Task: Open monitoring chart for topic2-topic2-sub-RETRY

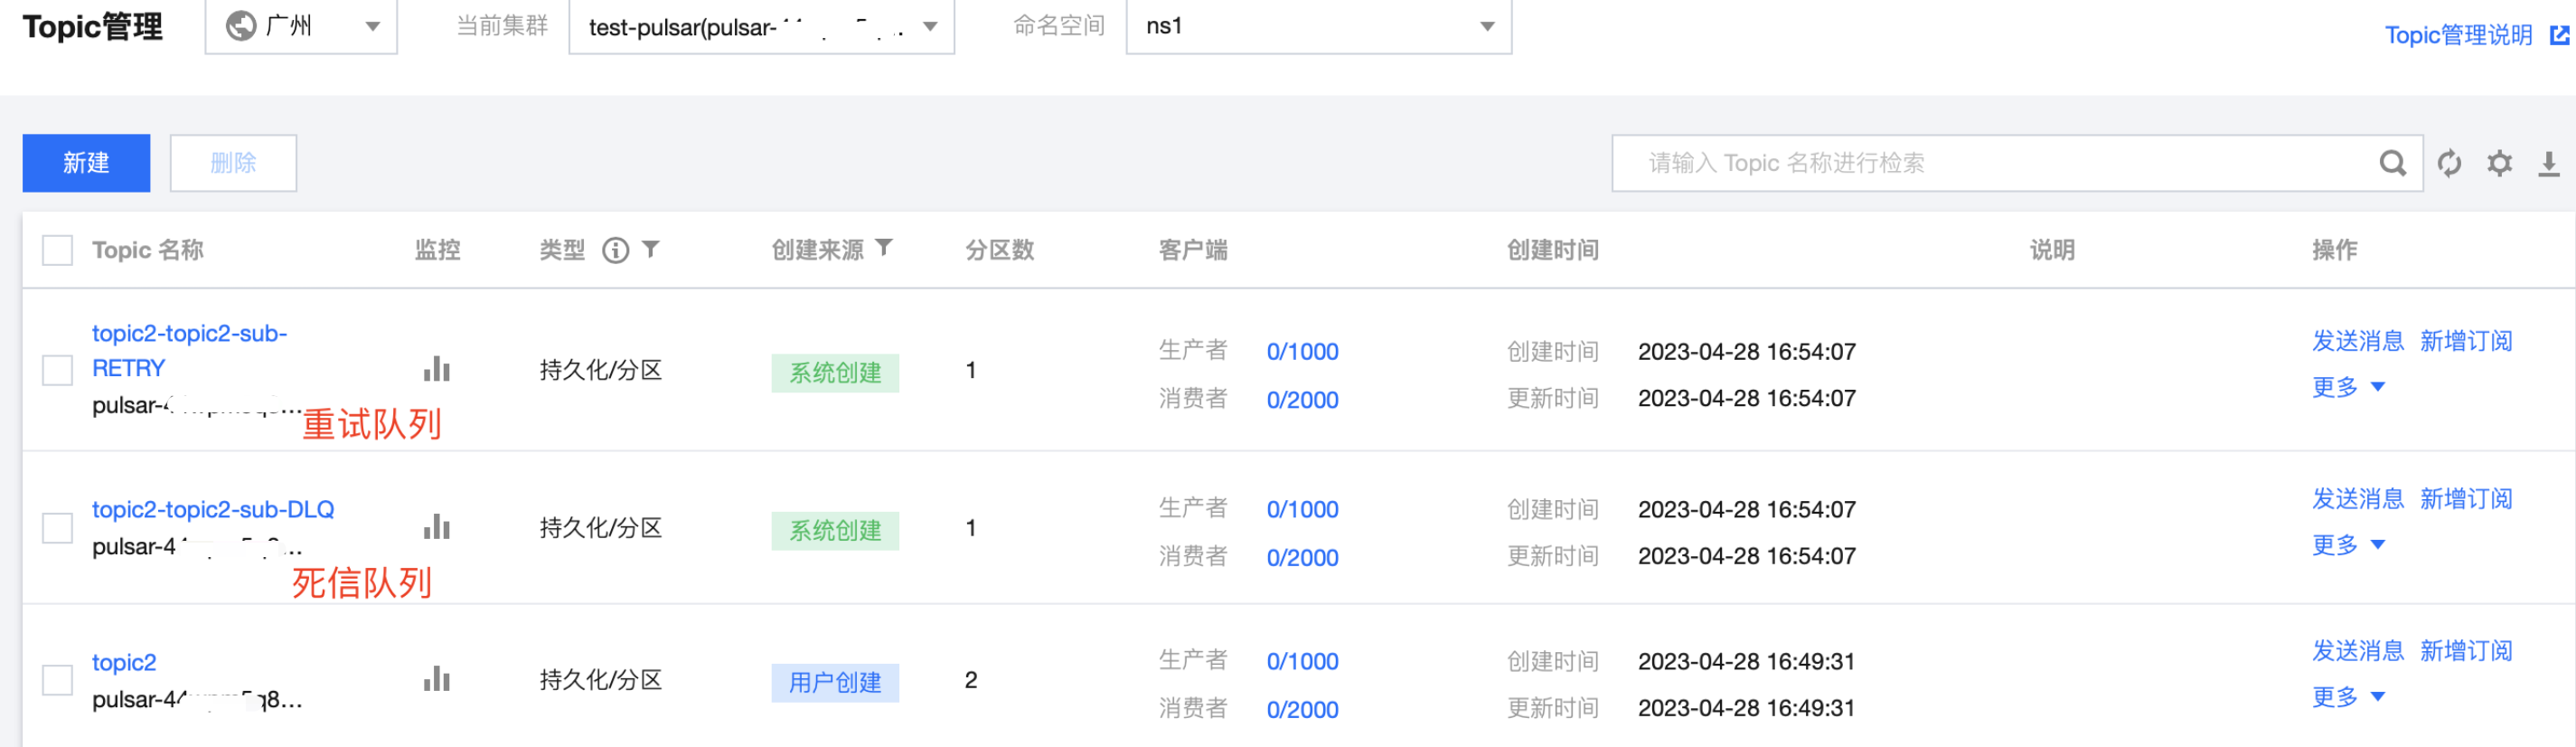Action: coord(437,370)
